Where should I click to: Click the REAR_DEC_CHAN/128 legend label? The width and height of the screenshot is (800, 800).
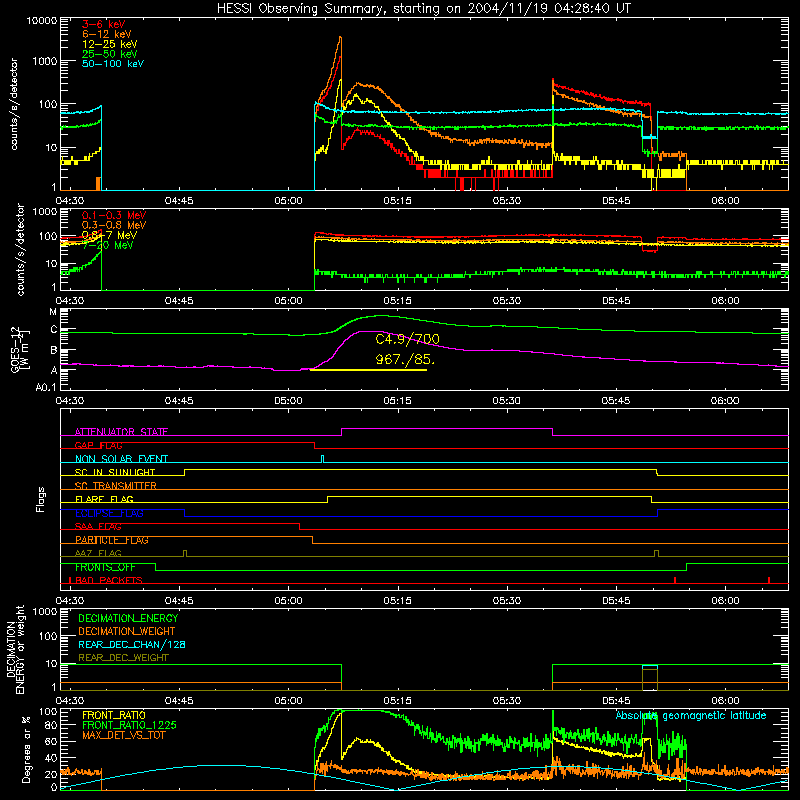(x=132, y=644)
